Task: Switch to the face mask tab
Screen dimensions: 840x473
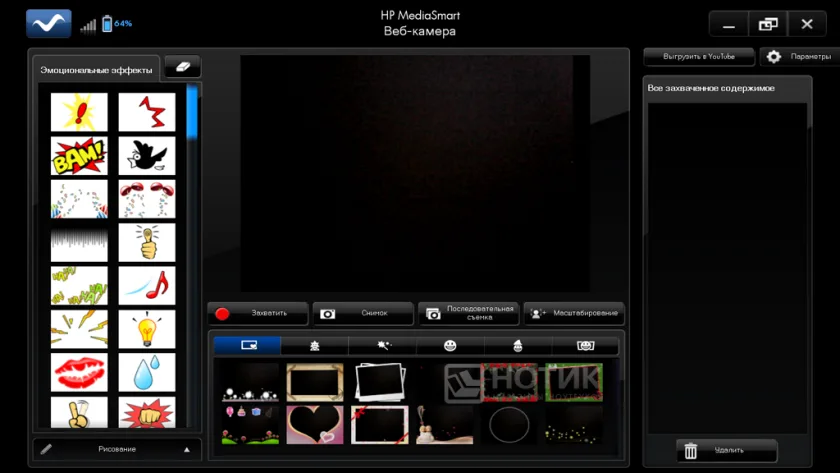Action: point(585,346)
